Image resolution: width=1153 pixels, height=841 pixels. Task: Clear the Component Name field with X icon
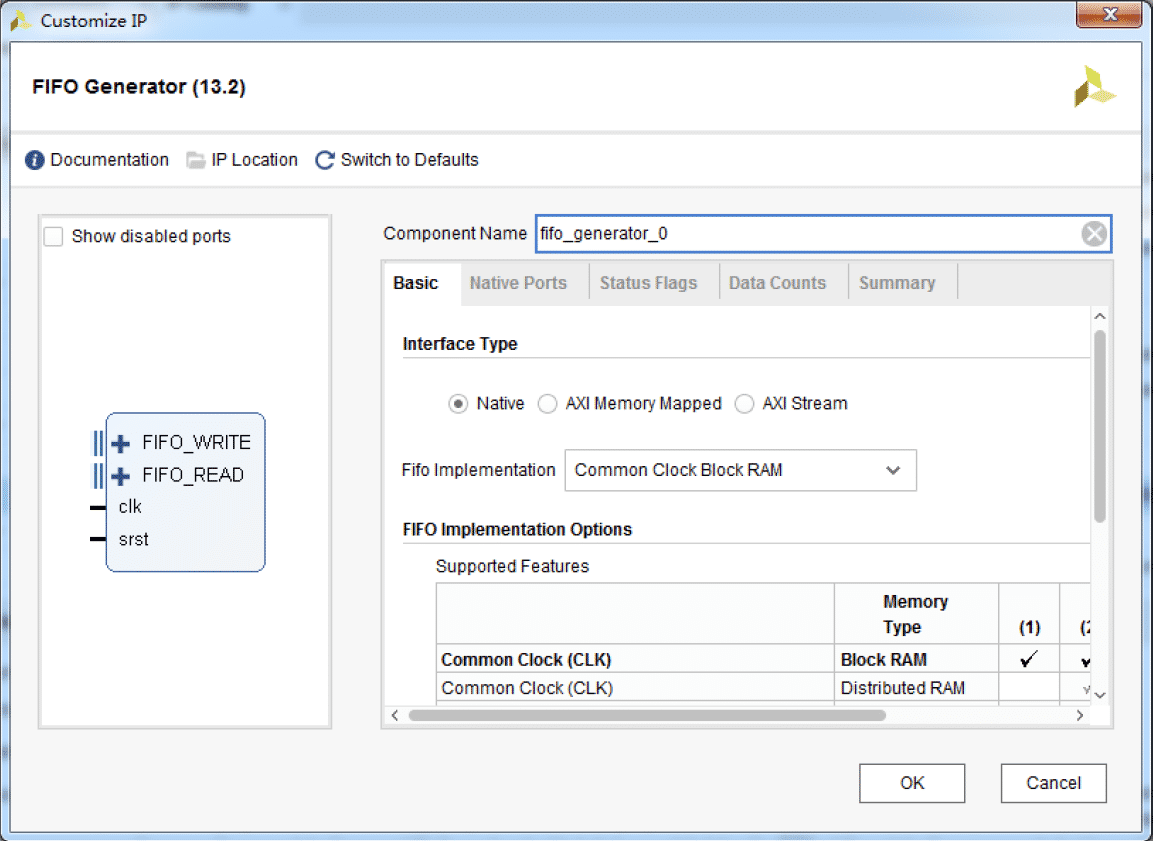[1094, 234]
